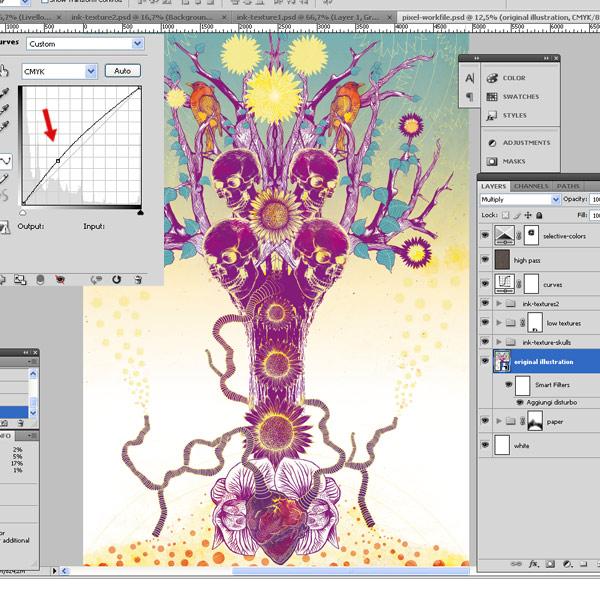Toggle Aggiungi disturbo filter visibility

click(520, 402)
